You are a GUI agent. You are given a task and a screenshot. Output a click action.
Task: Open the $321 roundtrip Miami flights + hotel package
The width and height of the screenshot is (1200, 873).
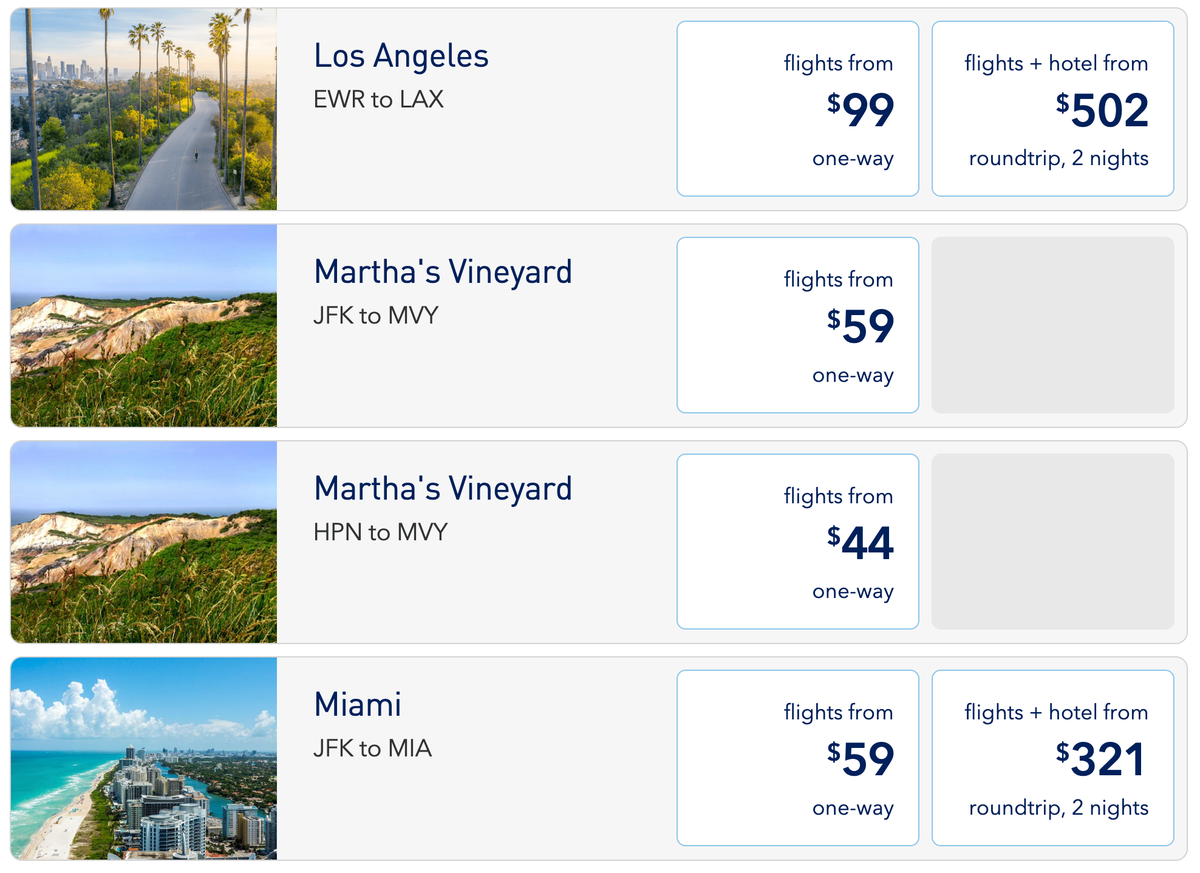point(1052,757)
